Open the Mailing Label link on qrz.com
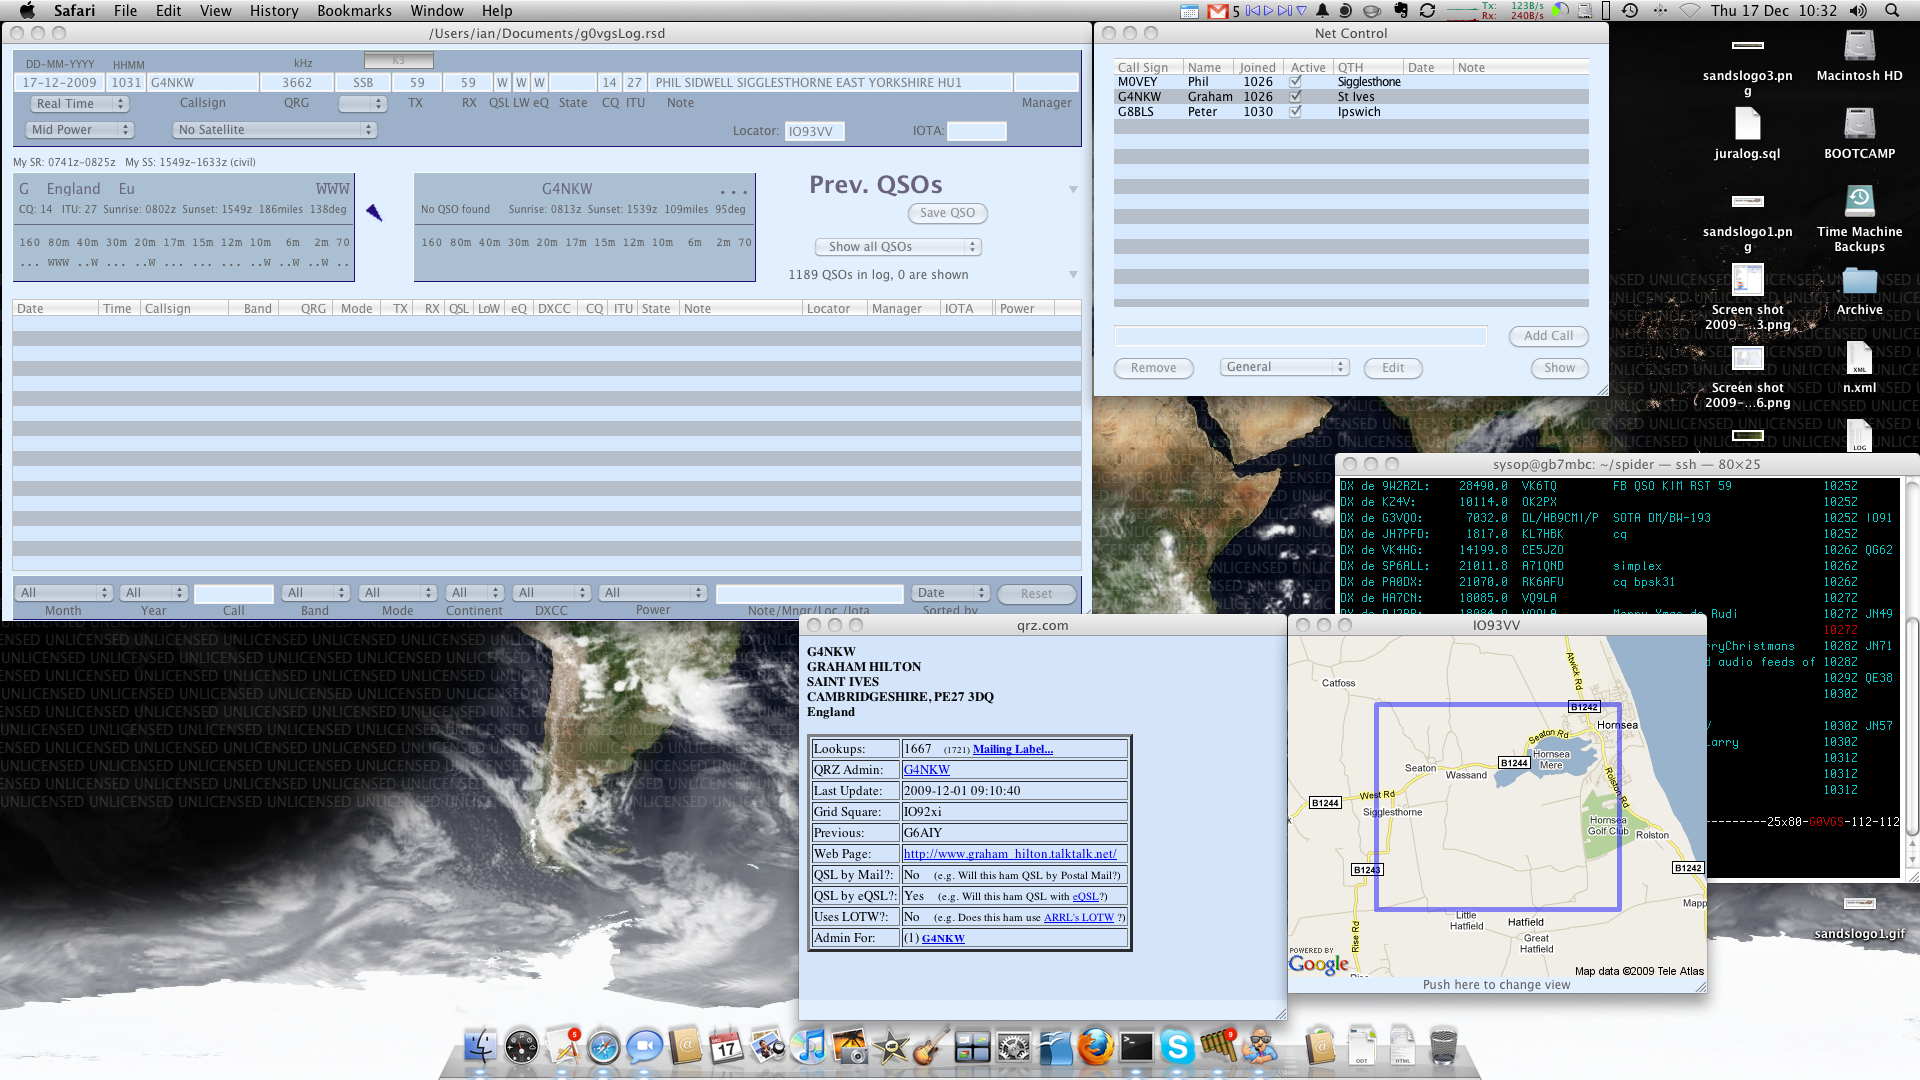The height and width of the screenshot is (1080, 1920). point(1012,749)
